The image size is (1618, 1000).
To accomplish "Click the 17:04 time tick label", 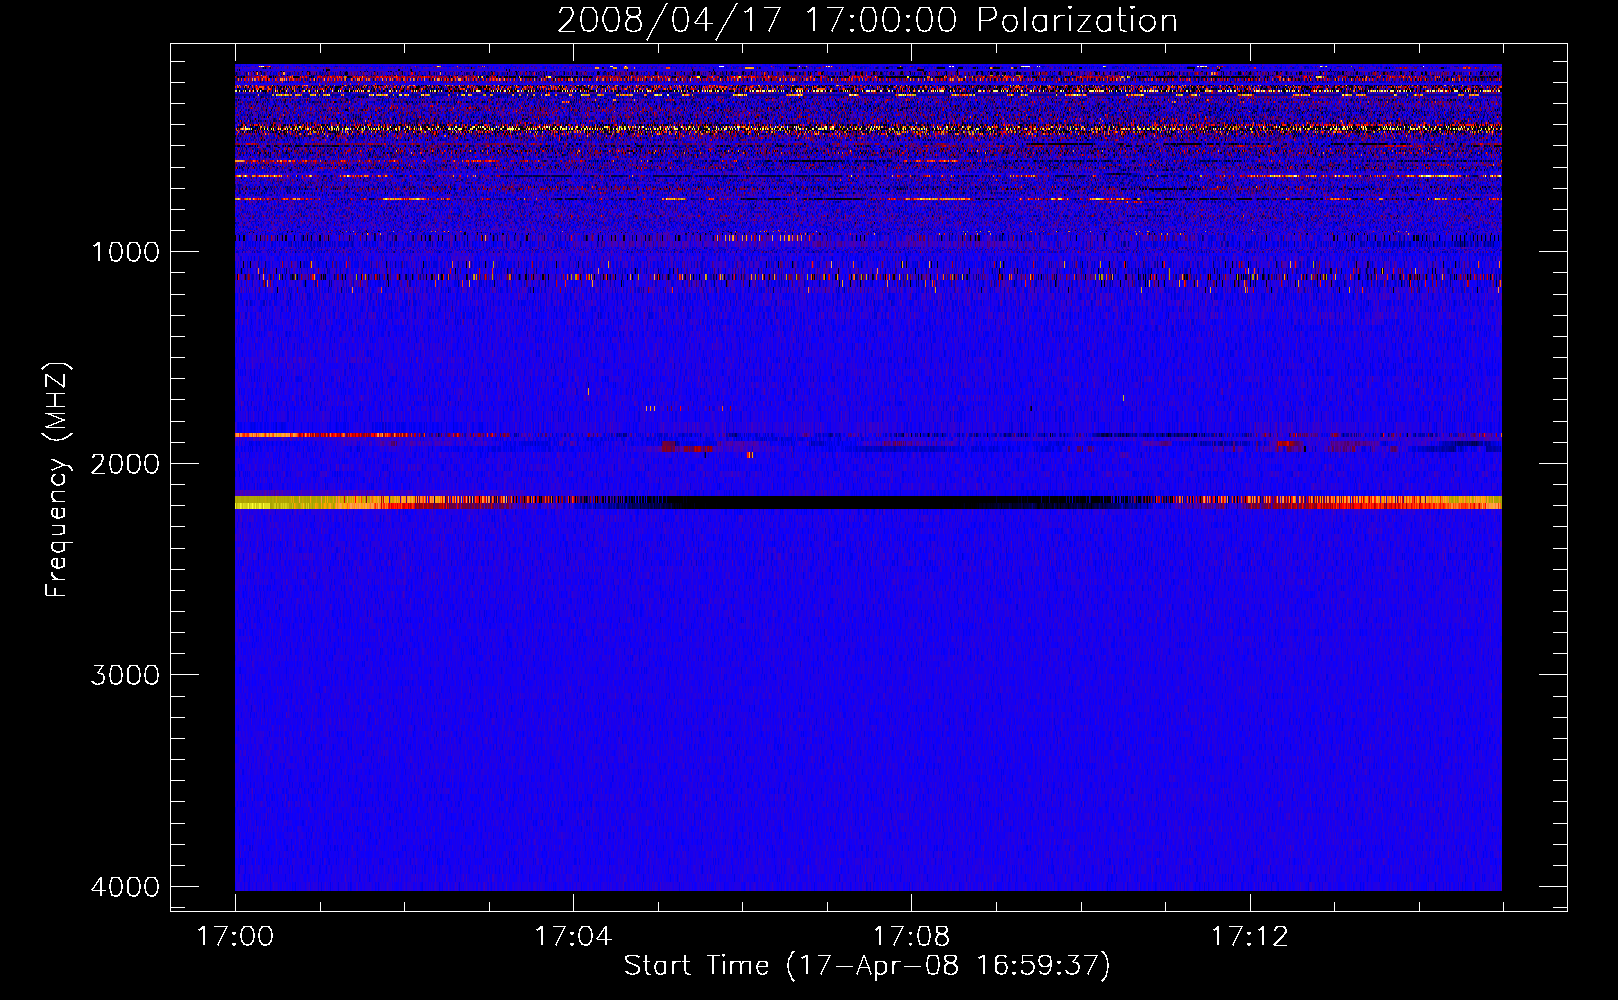I will point(573,937).
